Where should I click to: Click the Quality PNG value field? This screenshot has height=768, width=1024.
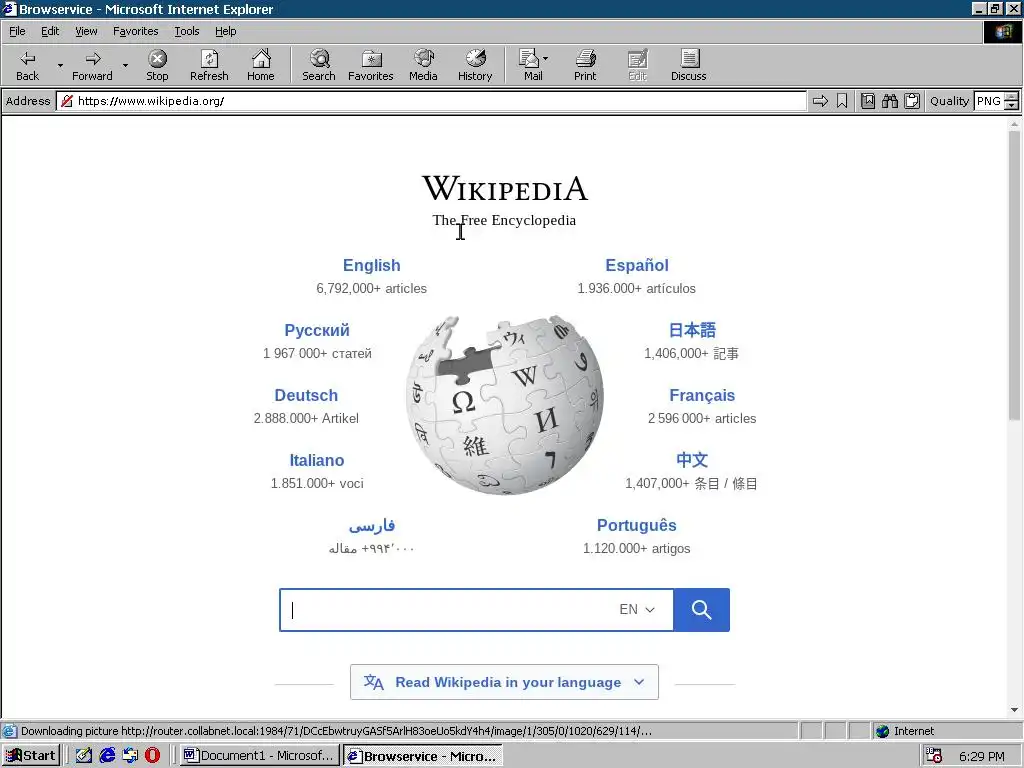click(x=989, y=101)
